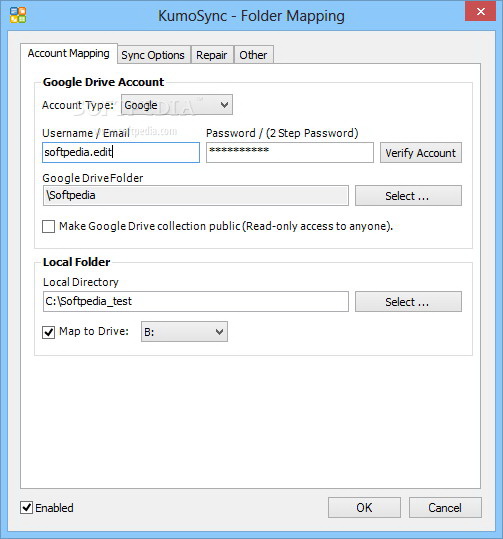Uncheck the Map to Drive checkbox
The image size is (503, 539).
[48, 332]
